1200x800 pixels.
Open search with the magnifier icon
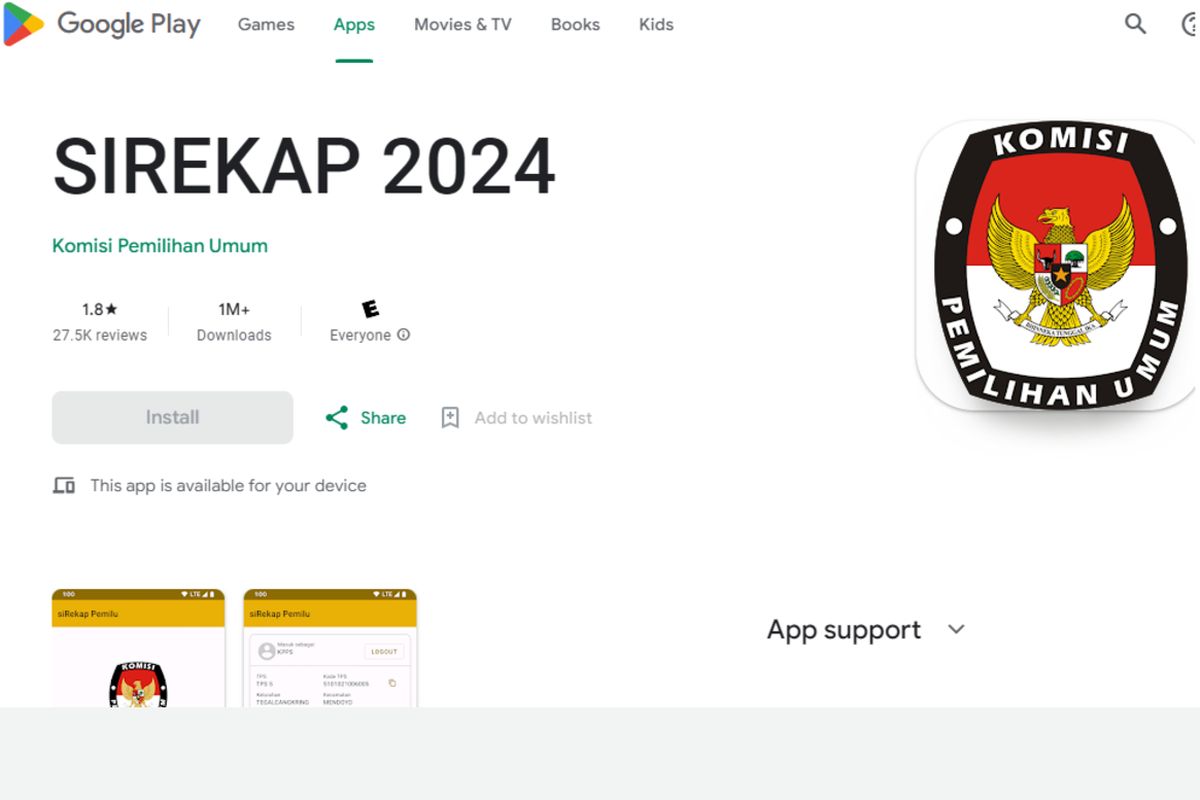(x=1135, y=24)
